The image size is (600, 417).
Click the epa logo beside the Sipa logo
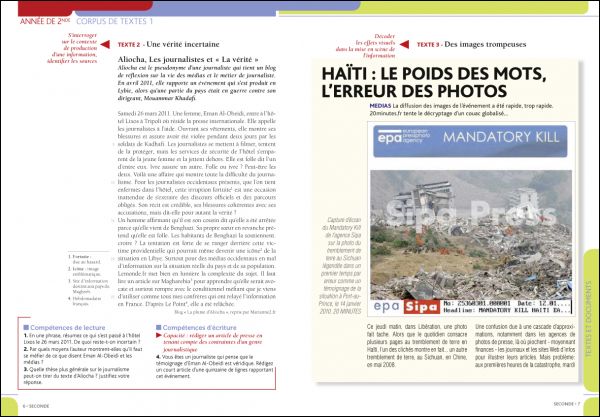[x=386, y=307]
